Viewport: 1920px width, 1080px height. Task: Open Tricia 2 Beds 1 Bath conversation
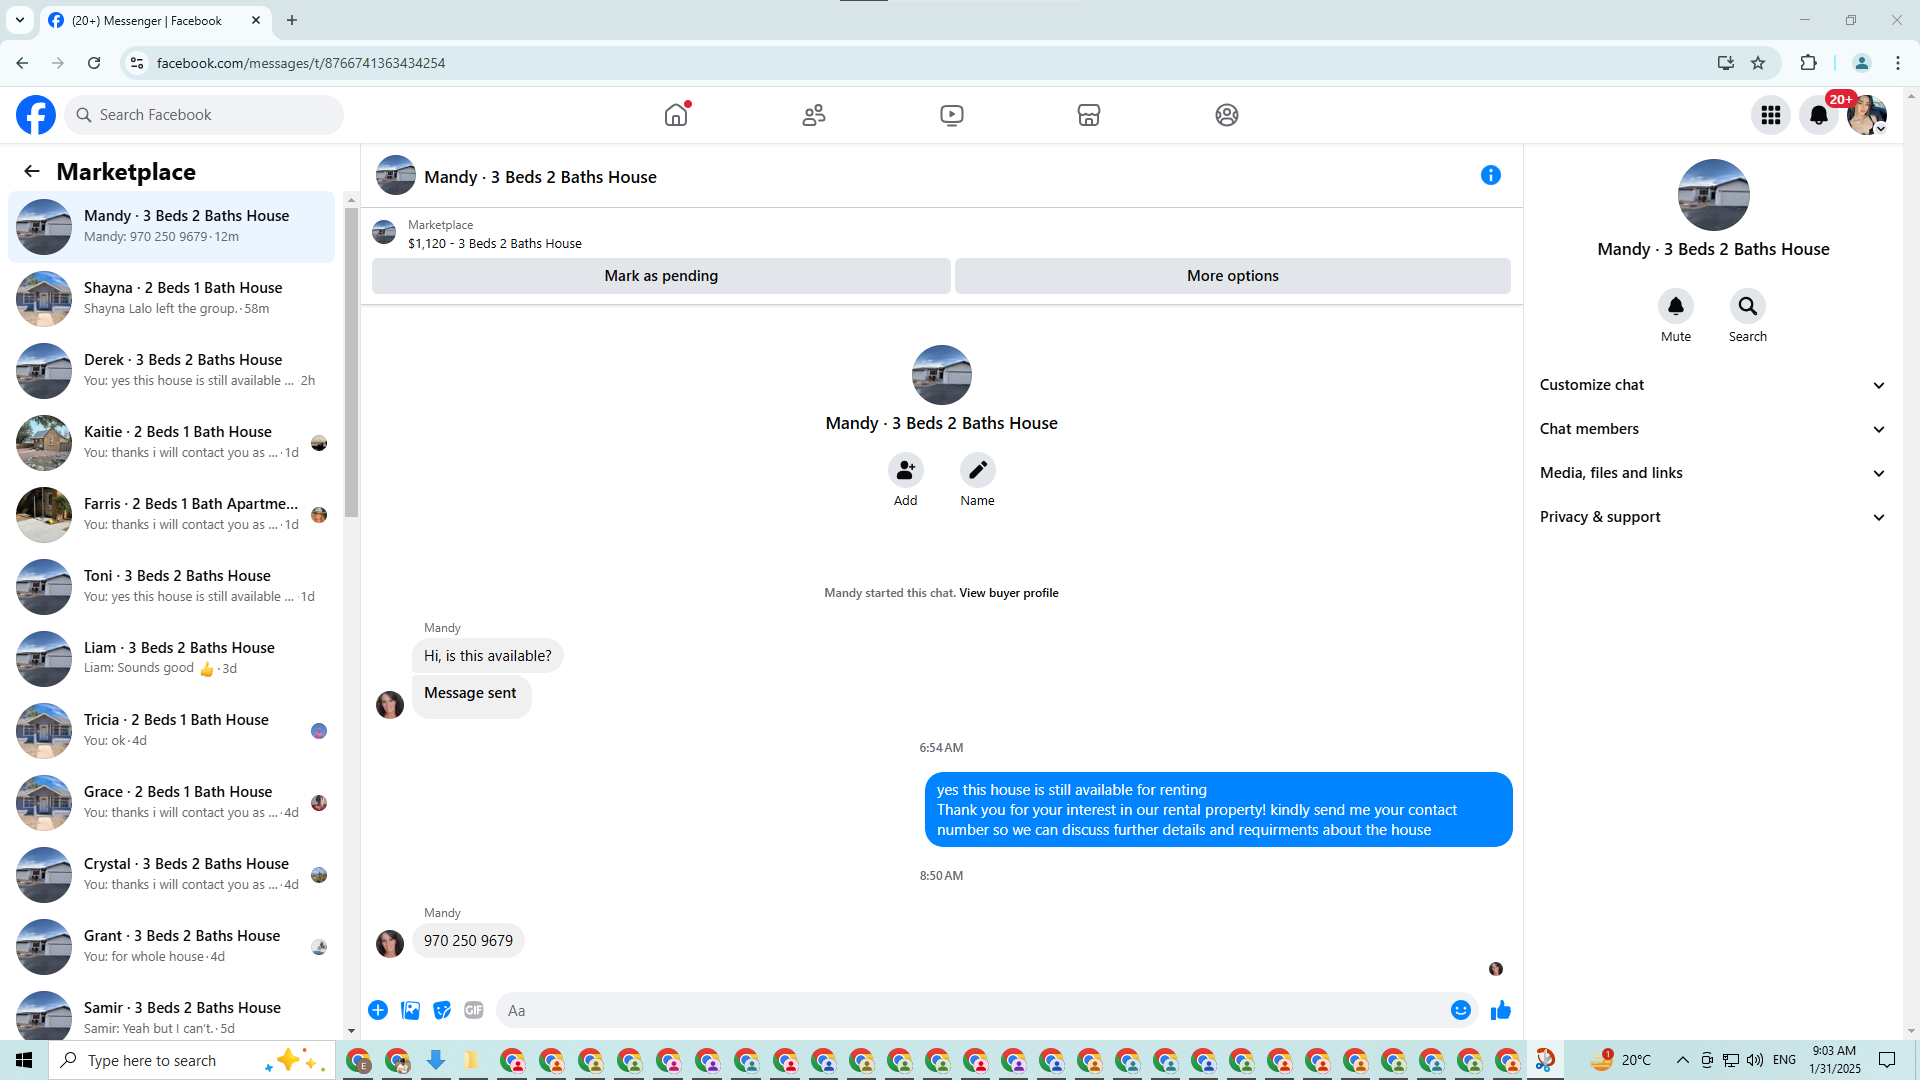(172, 731)
